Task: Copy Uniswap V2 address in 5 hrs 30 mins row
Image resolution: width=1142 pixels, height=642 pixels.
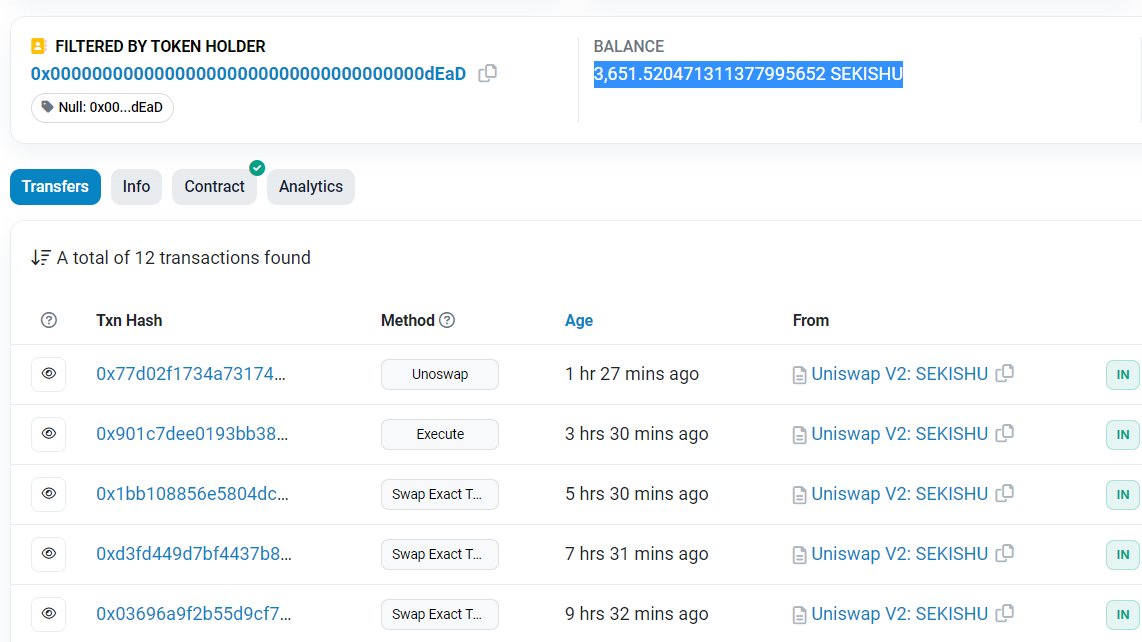Action: pyautogui.click(x=1004, y=493)
